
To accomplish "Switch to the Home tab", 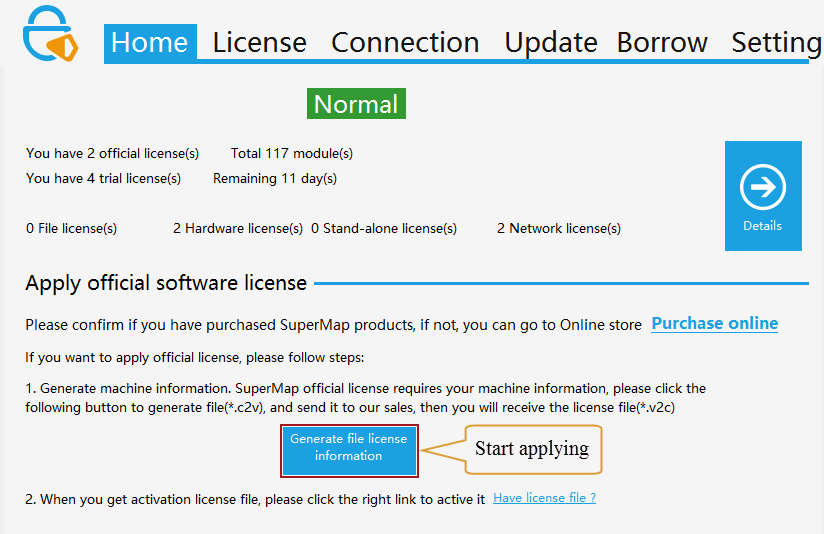I will (x=150, y=43).
